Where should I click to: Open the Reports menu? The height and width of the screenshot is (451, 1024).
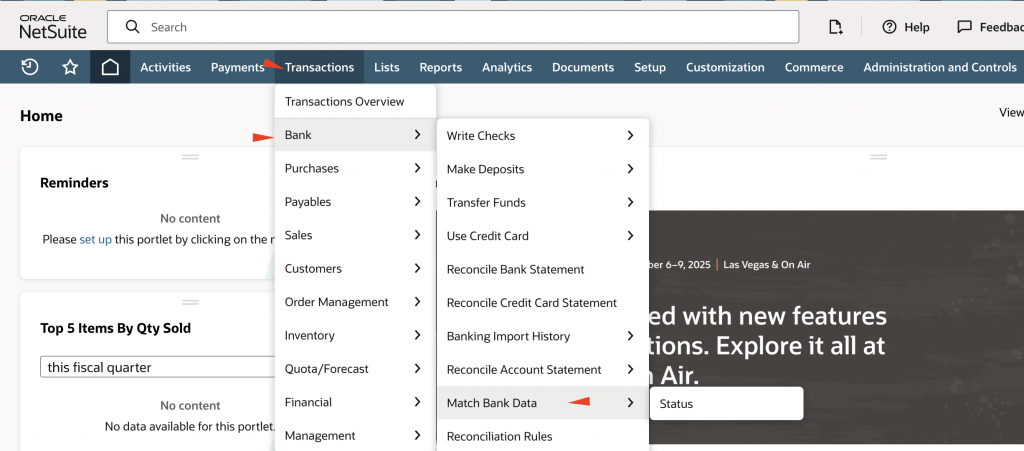(440, 67)
